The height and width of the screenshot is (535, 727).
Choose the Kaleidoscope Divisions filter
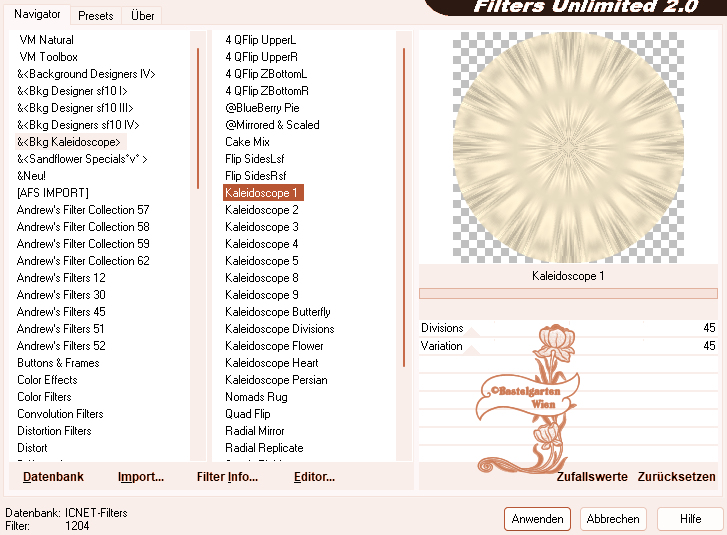click(x=280, y=329)
